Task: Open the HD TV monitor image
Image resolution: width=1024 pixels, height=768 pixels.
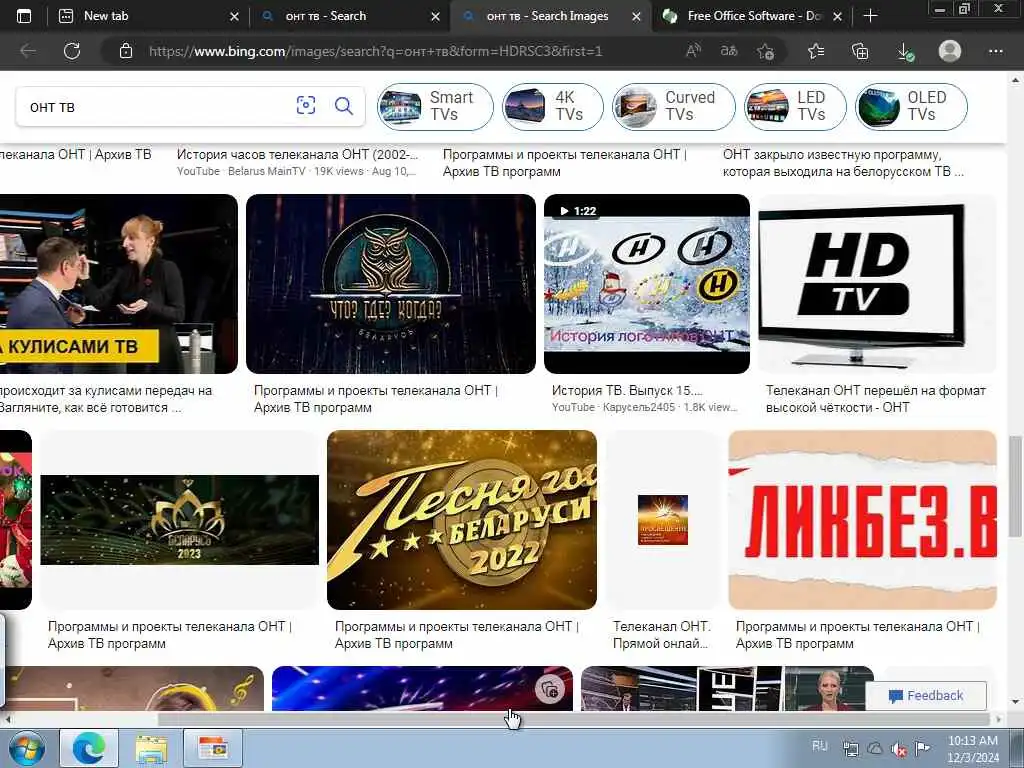Action: point(877,284)
